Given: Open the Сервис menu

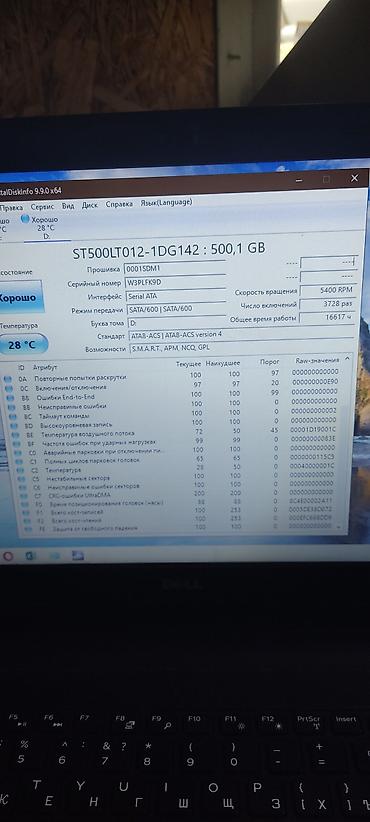Looking at the screenshot, I should tap(42, 207).
